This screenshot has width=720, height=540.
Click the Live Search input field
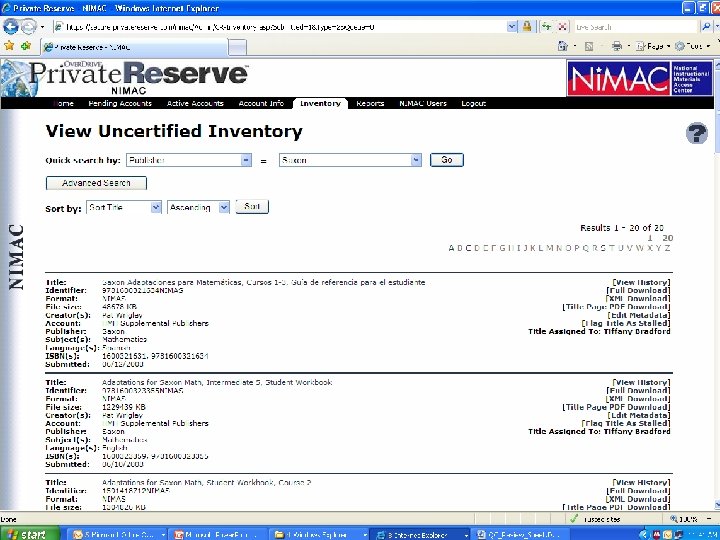click(636, 27)
